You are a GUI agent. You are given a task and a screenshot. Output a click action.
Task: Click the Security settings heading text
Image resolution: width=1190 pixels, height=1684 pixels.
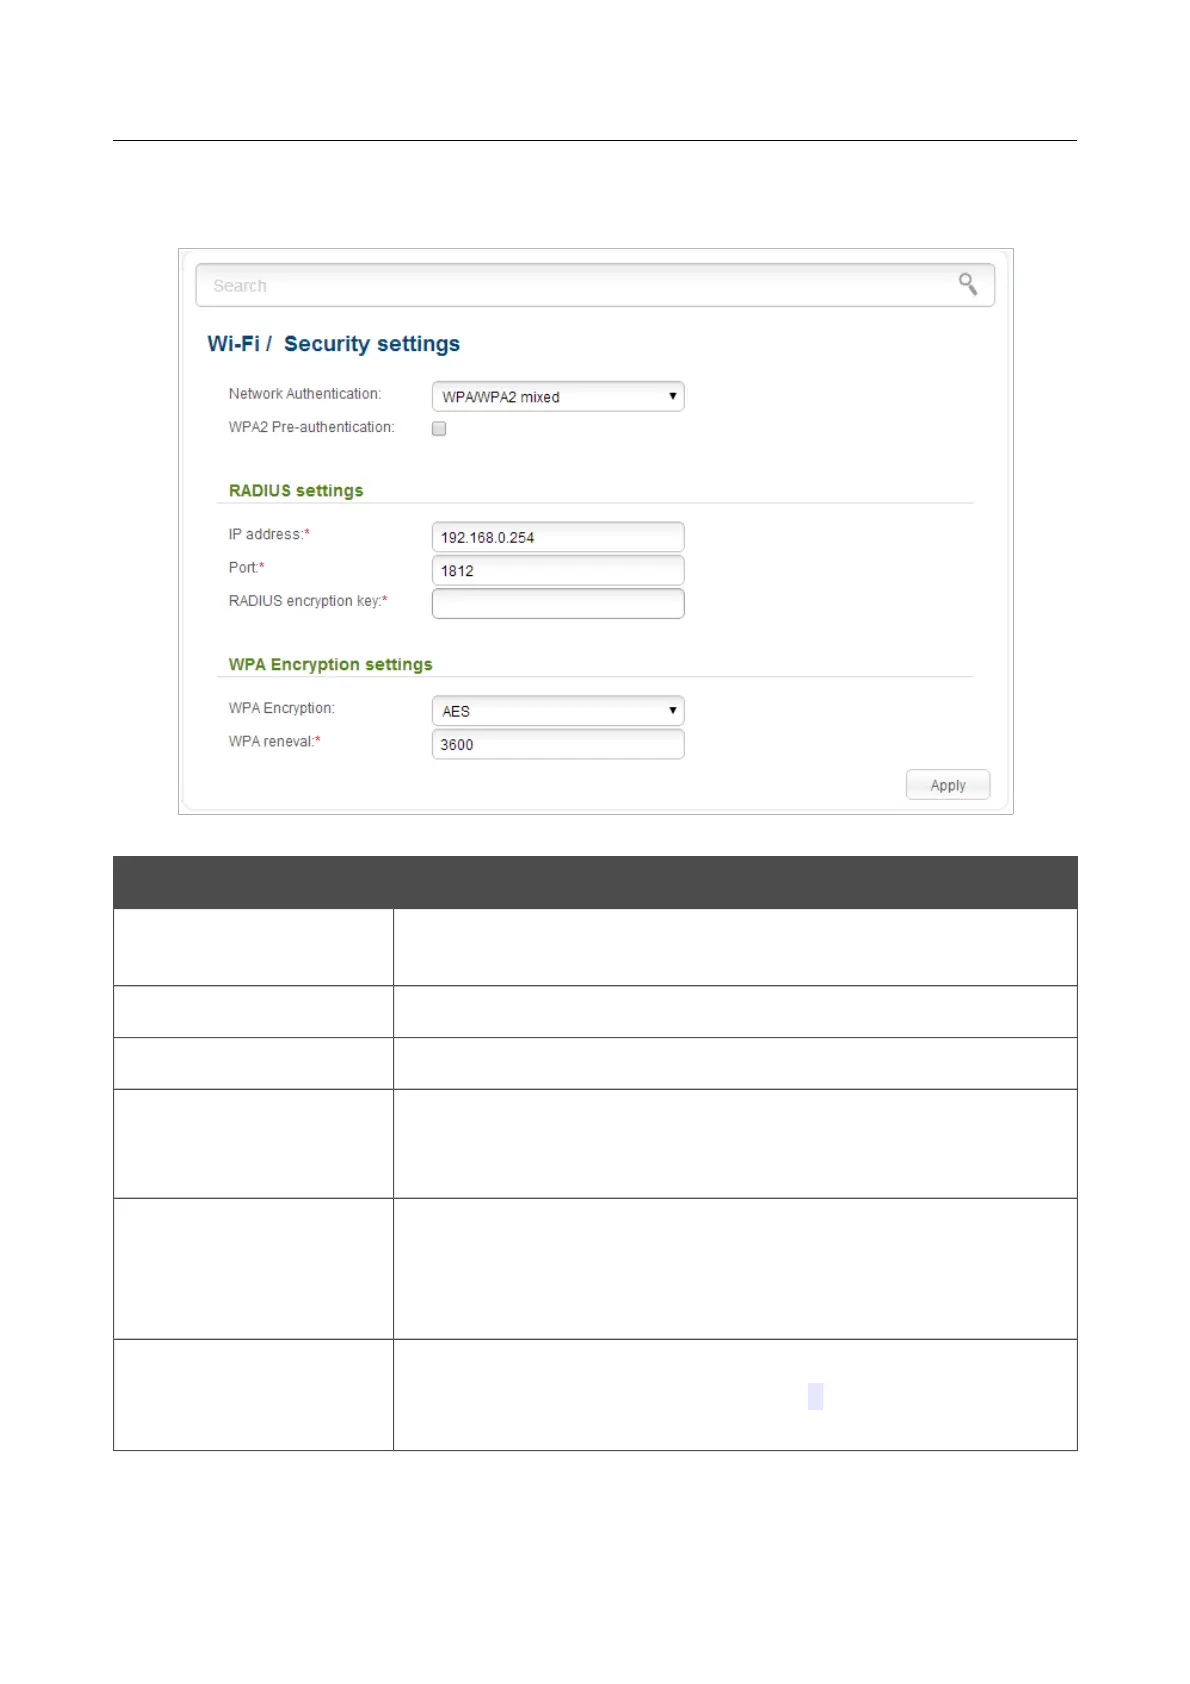point(372,343)
